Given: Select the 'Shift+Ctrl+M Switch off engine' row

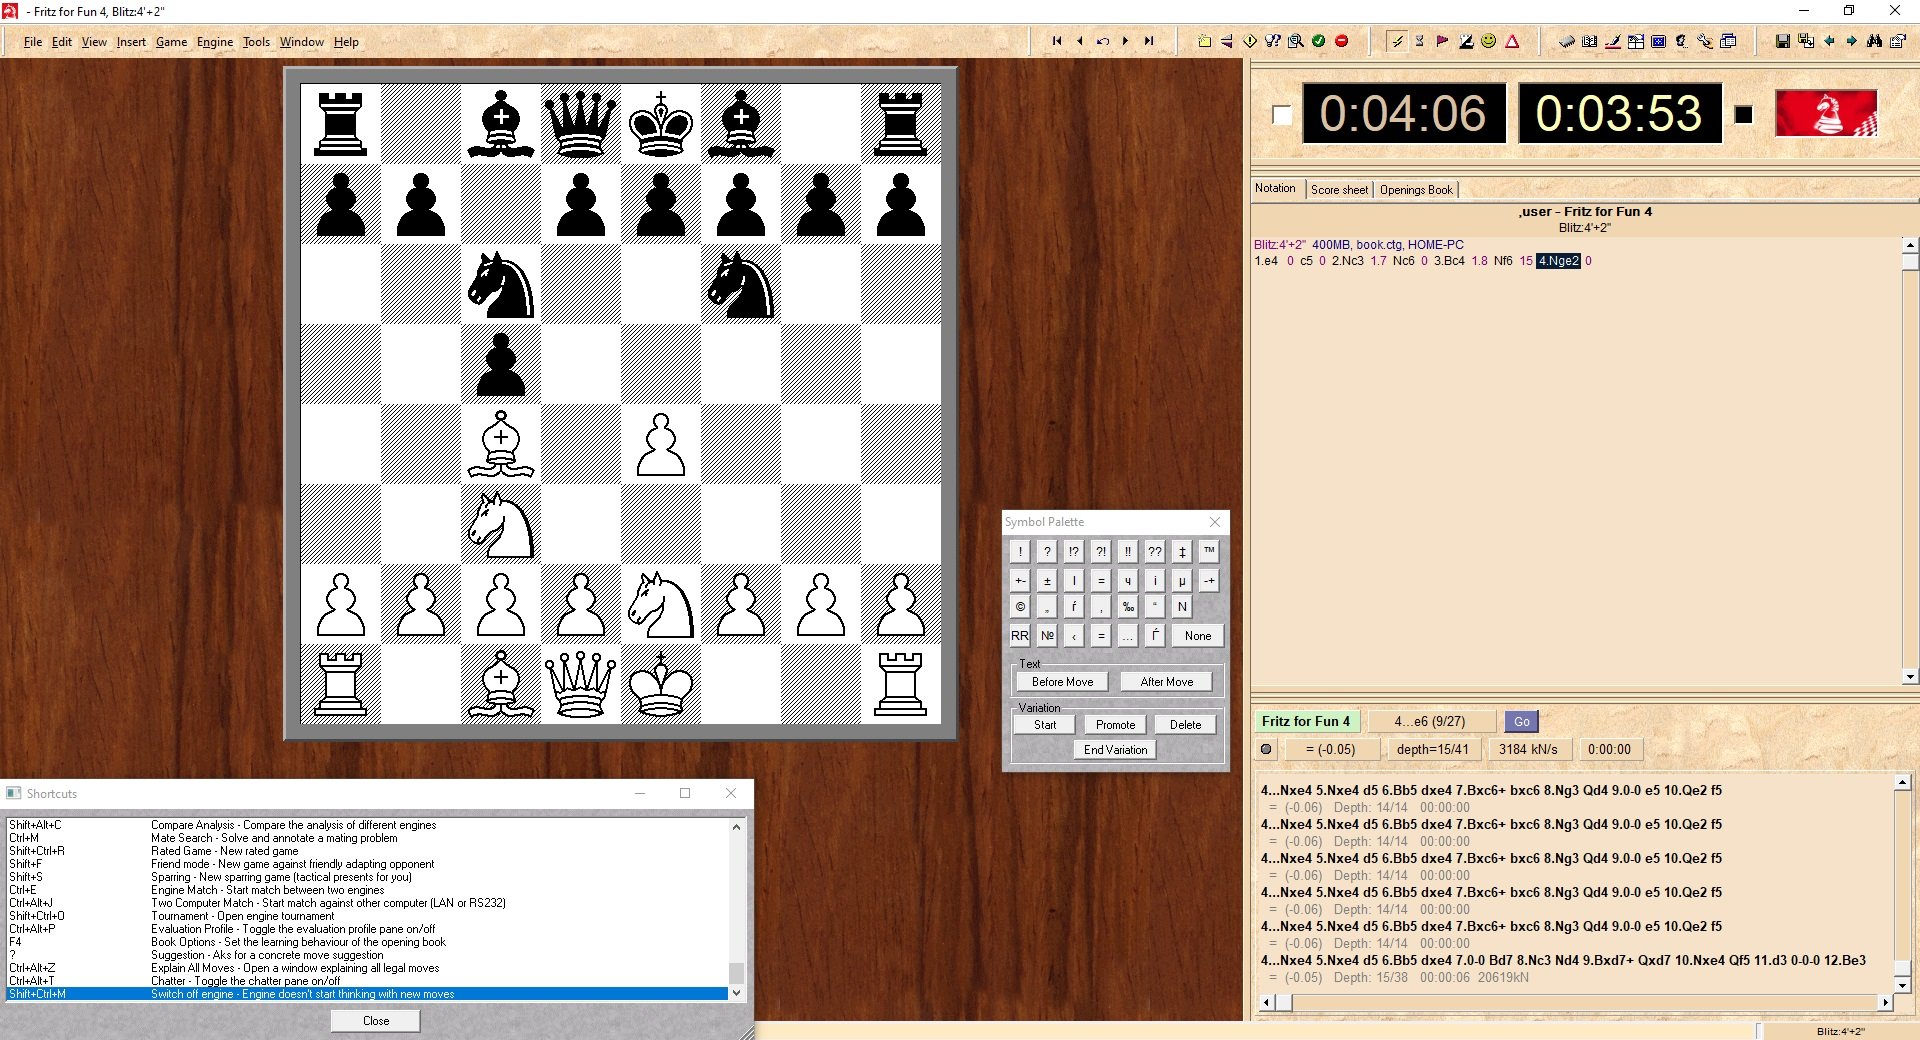Looking at the screenshot, I should point(368,994).
